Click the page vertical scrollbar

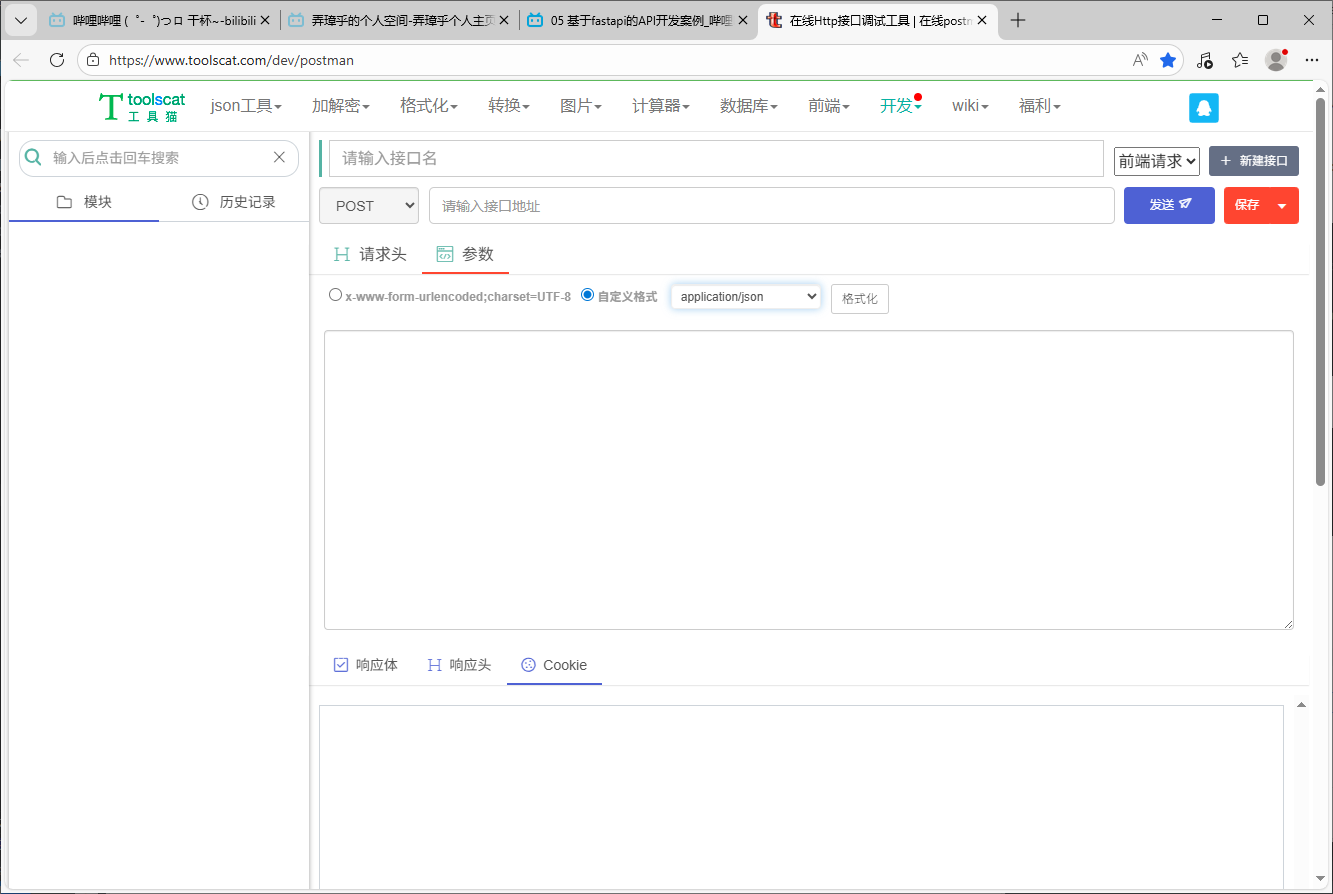click(x=1320, y=300)
